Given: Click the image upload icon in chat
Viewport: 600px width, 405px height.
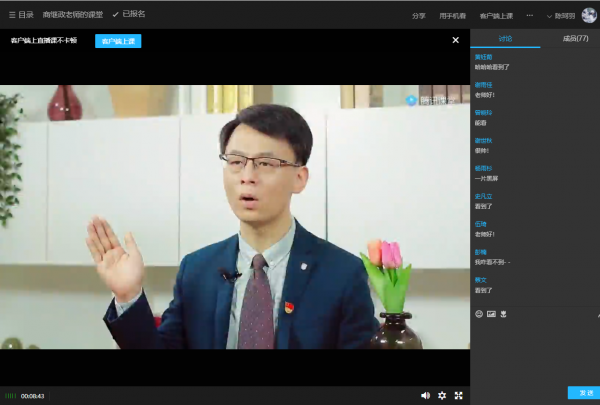Looking at the screenshot, I should pos(491,314).
